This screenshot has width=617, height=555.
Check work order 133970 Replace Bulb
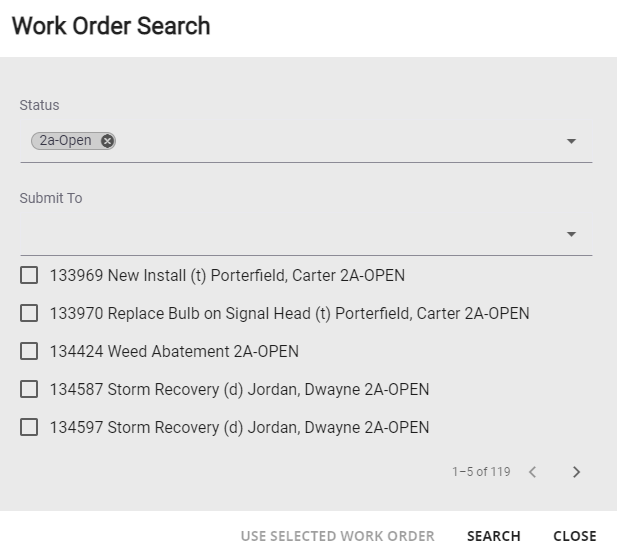click(x=29, y=313)
